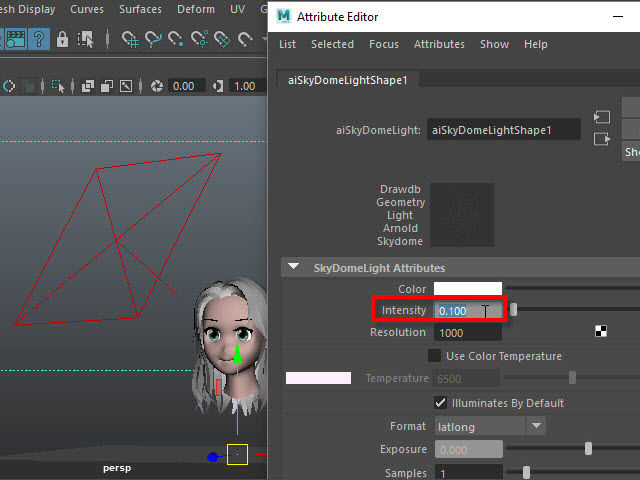
Task: Collapse the SkyDomeLight Attributes section
Action: coord(294,268)
